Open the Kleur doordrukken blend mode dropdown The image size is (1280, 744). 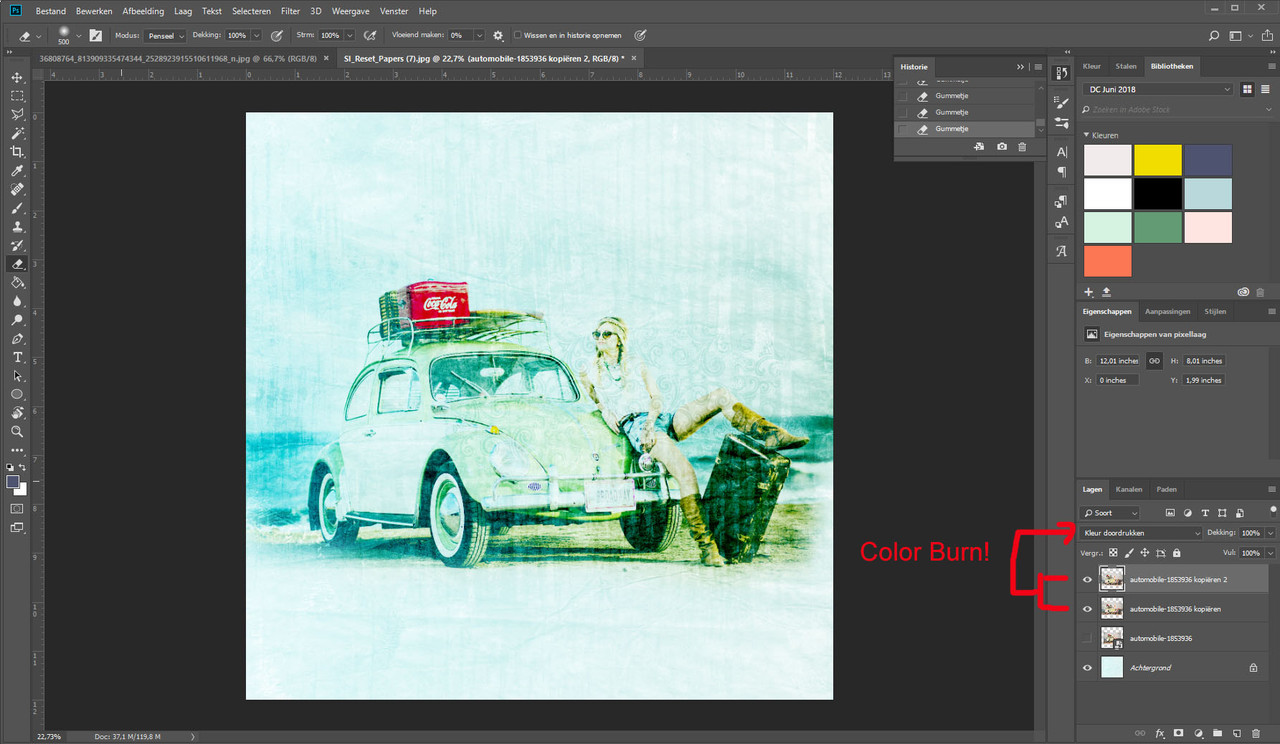1142,533
